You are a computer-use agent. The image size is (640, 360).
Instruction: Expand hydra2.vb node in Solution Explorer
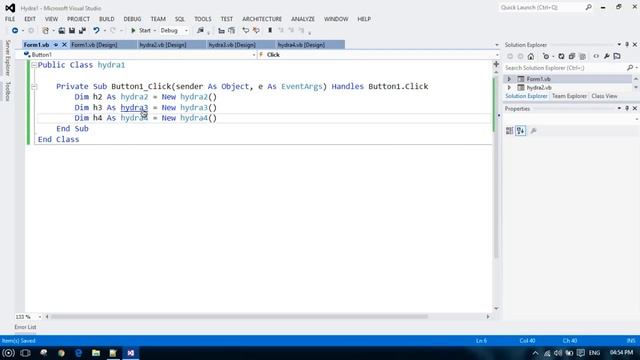coord(509,87)
